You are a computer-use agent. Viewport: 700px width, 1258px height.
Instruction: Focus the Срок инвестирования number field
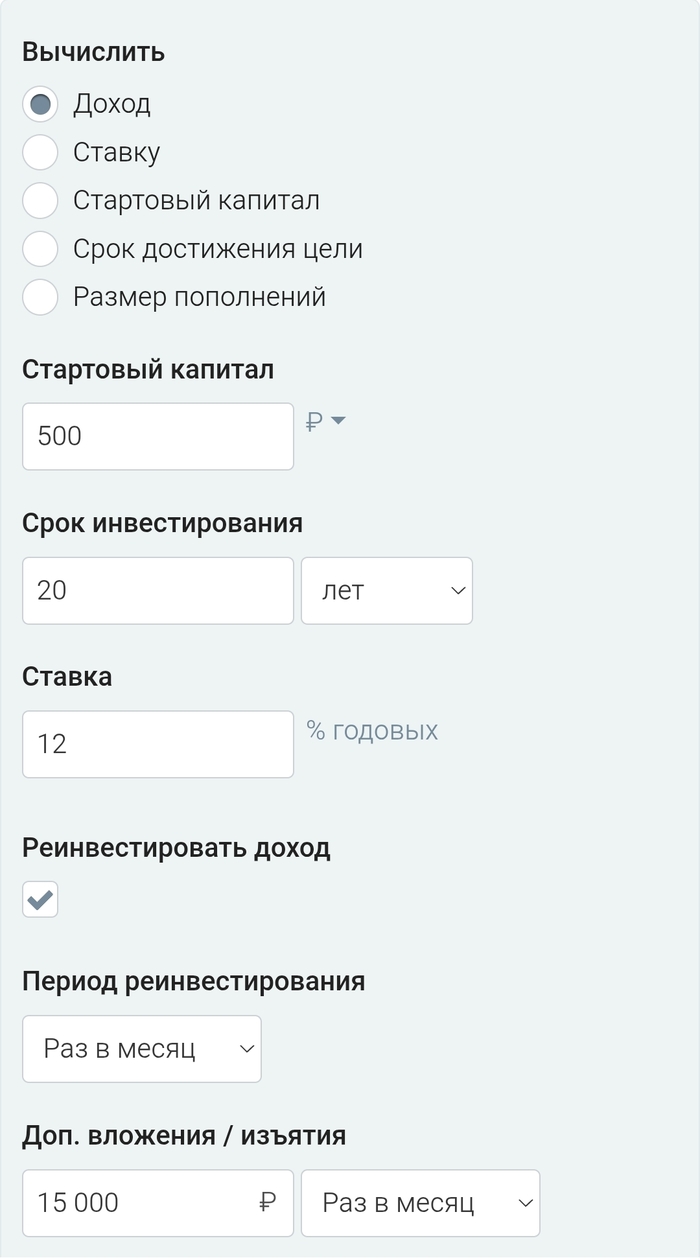[158, 590]
